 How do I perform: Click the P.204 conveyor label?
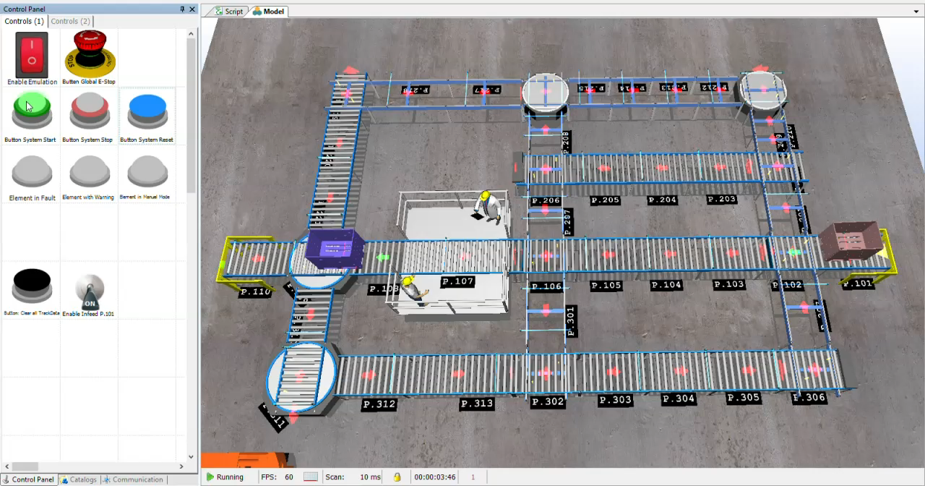pyautogui.click(x=662, y=200)
